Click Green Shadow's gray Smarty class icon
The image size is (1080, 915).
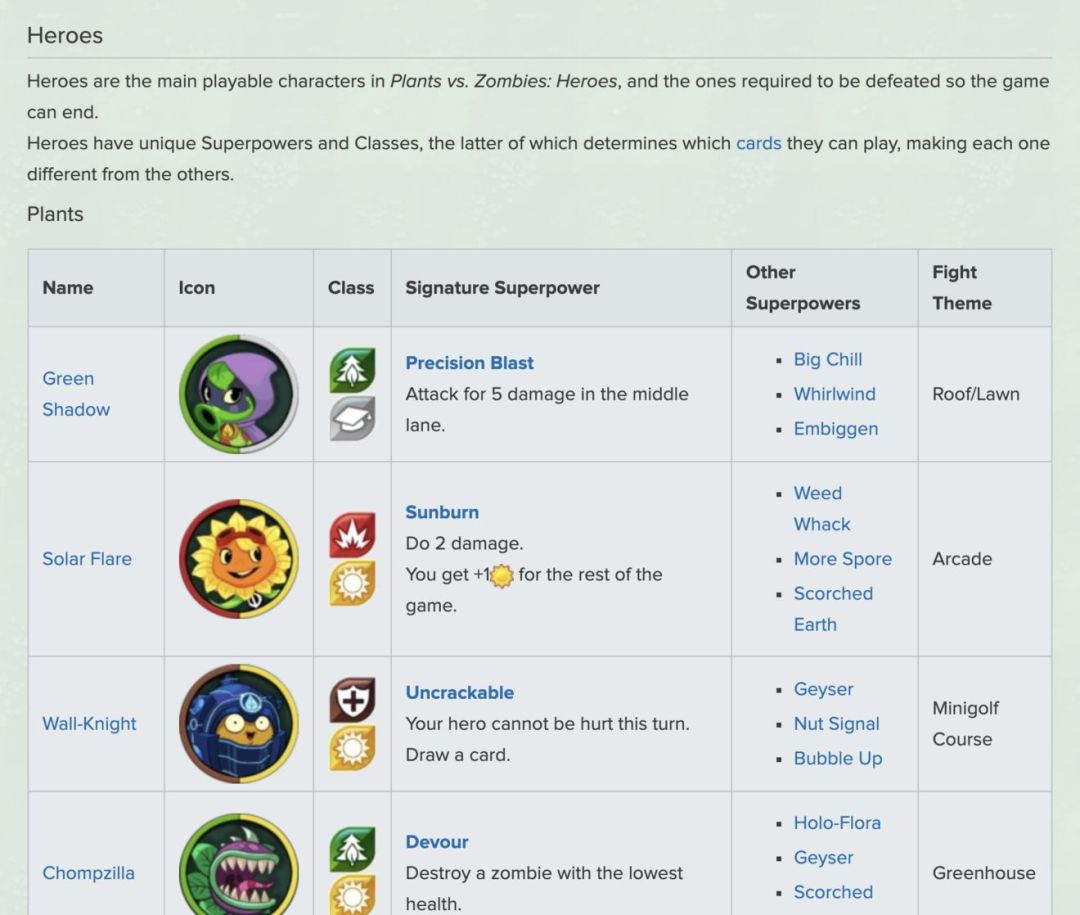pyautogui.click(x=352, y=418)
